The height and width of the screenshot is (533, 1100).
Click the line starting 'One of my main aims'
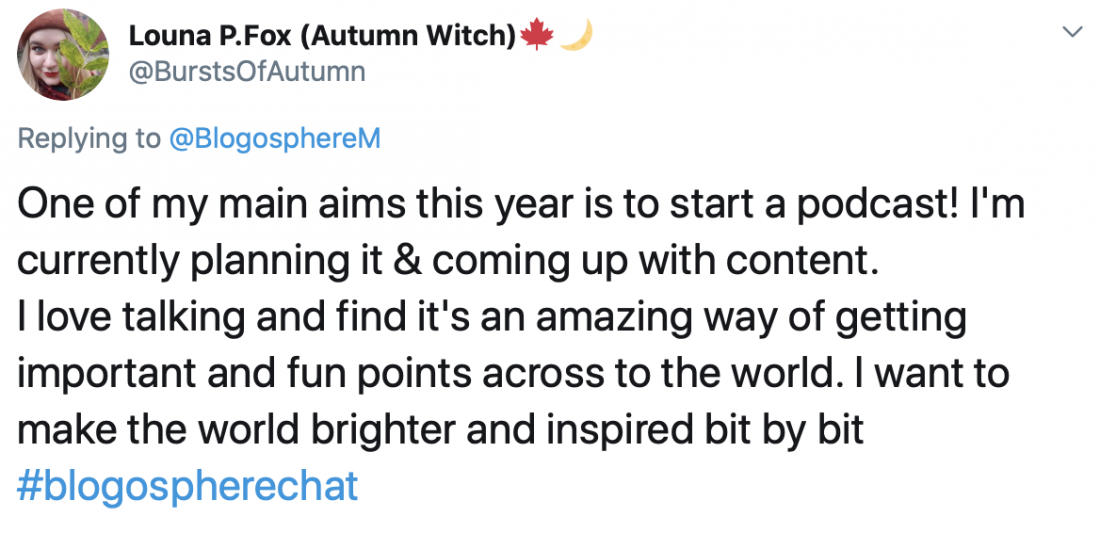point(520,205)
